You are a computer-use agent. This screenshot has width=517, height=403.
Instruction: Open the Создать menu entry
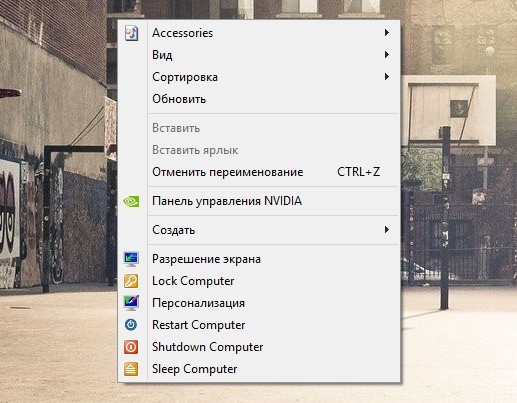[x=259, y=230]
